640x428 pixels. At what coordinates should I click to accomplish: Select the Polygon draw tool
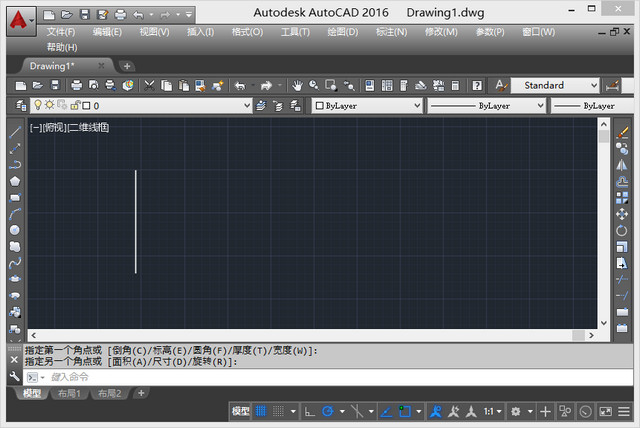[15, 181]
